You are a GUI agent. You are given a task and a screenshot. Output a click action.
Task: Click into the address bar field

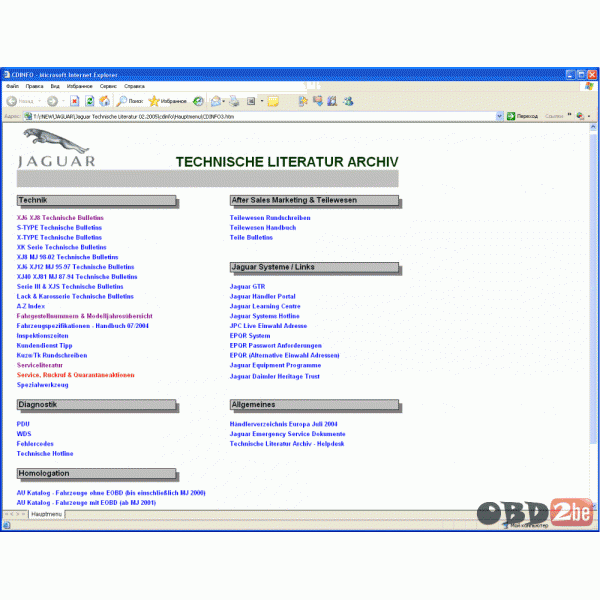point(264,116)
